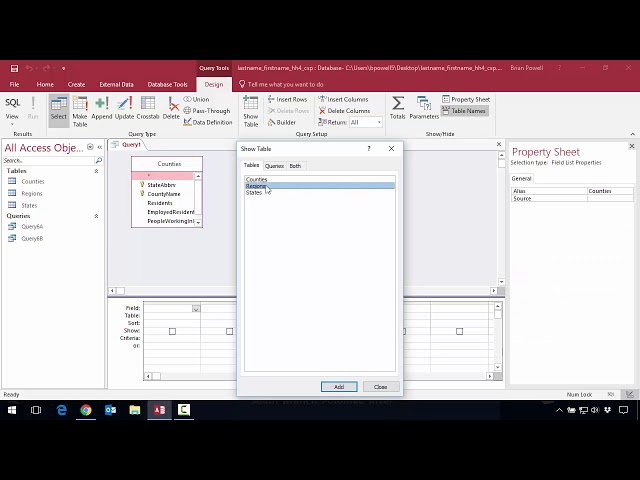This screenshot has height=480, width=640.
Task: Click the navigation pane Search box
Action: [49, 160]
